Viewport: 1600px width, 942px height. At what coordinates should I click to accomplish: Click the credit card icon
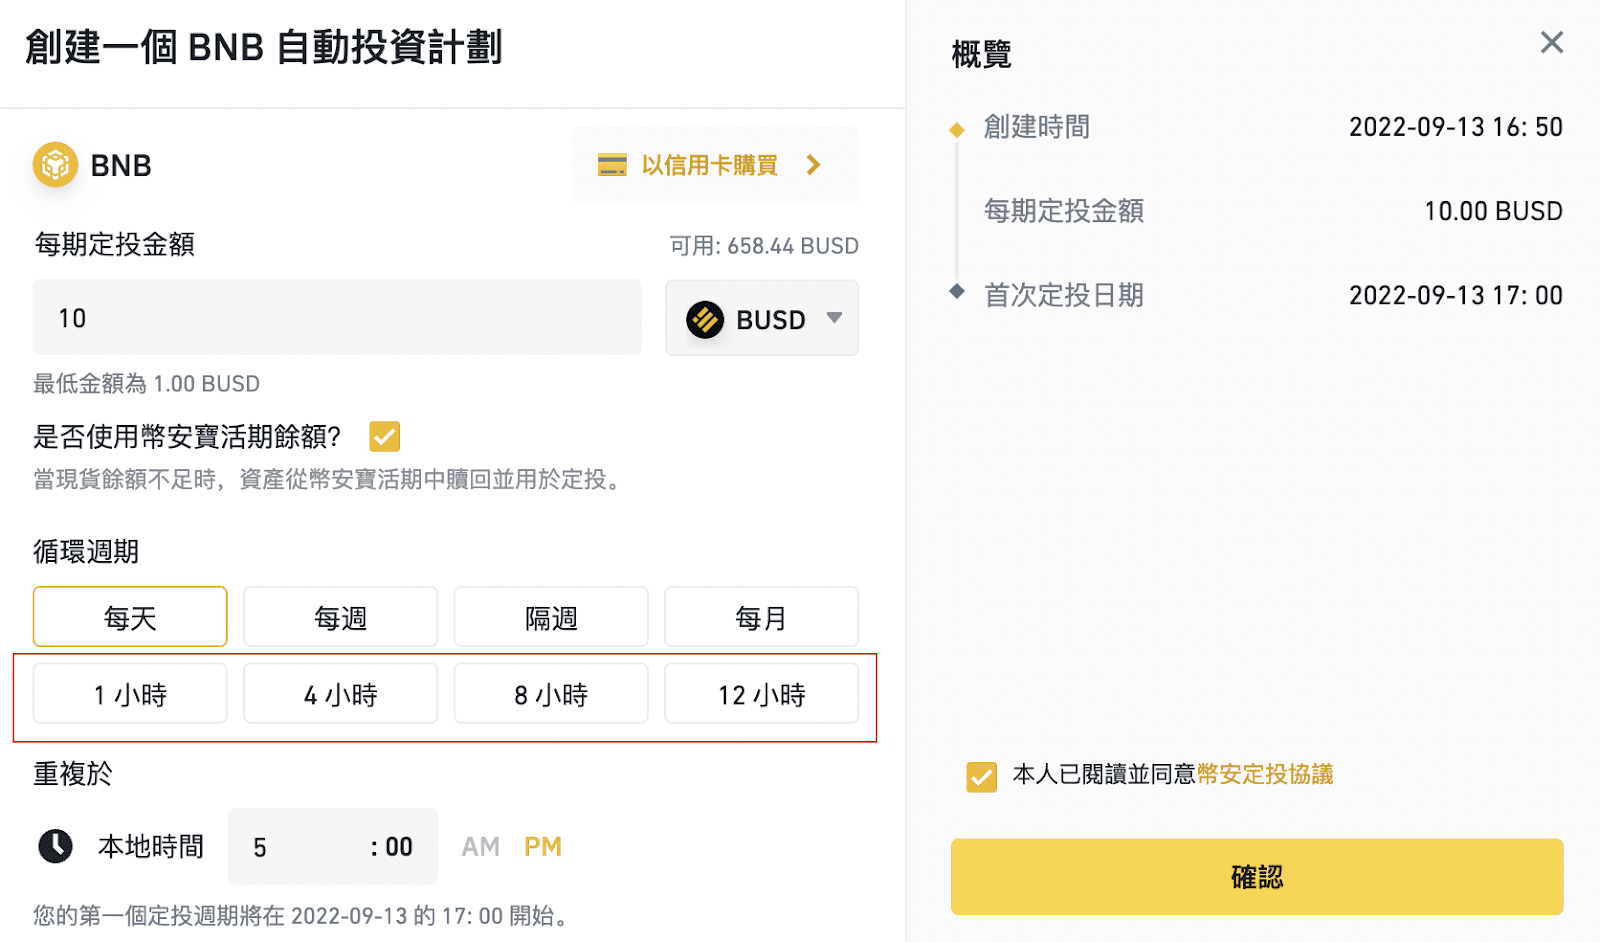(x=612, y=165)
